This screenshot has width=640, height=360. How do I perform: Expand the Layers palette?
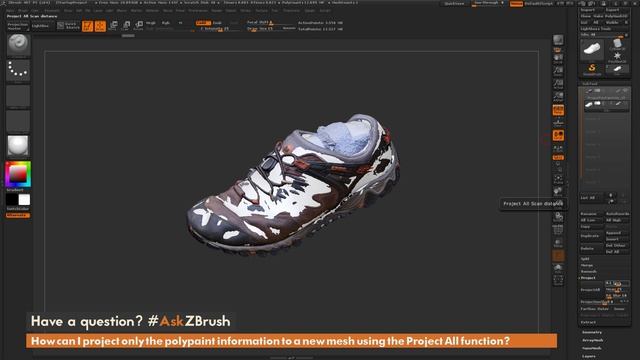point(589,356)
